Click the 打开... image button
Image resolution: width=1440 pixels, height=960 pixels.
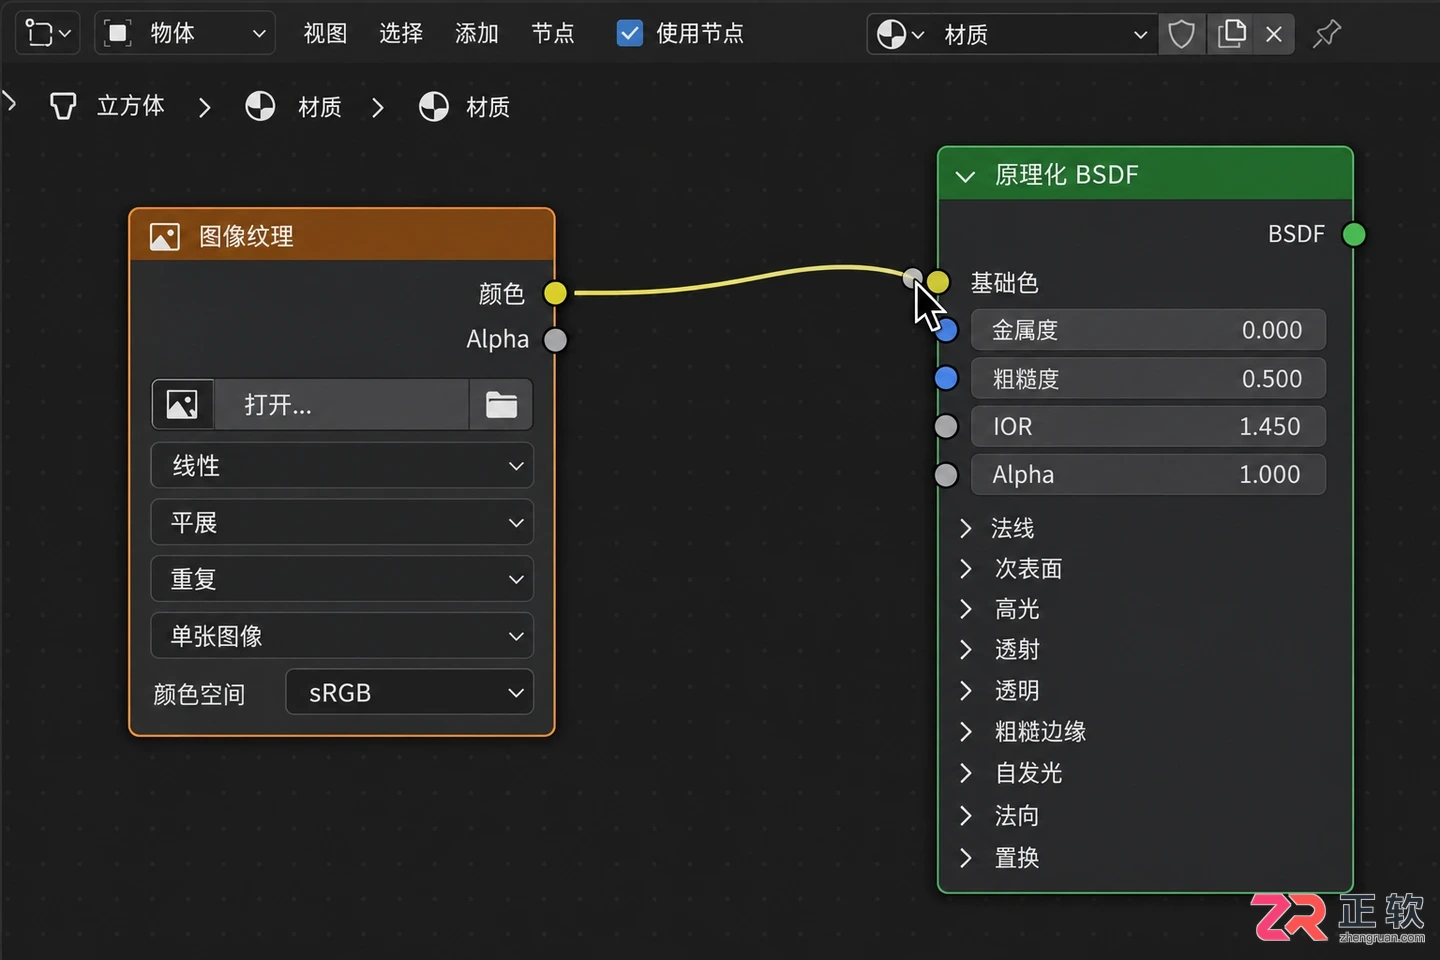tap(341, 404)
